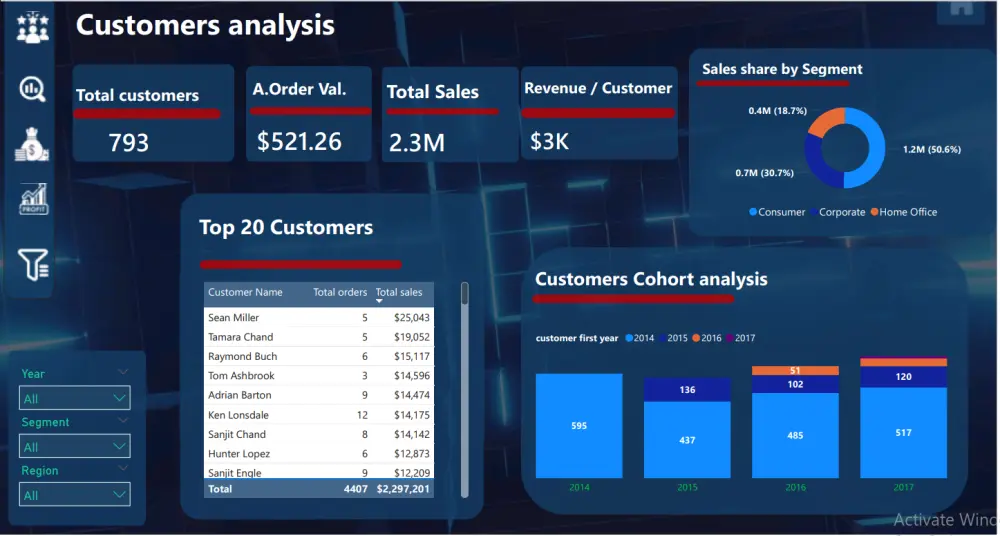Select the Sean Miller row

(x=319, y=317)
